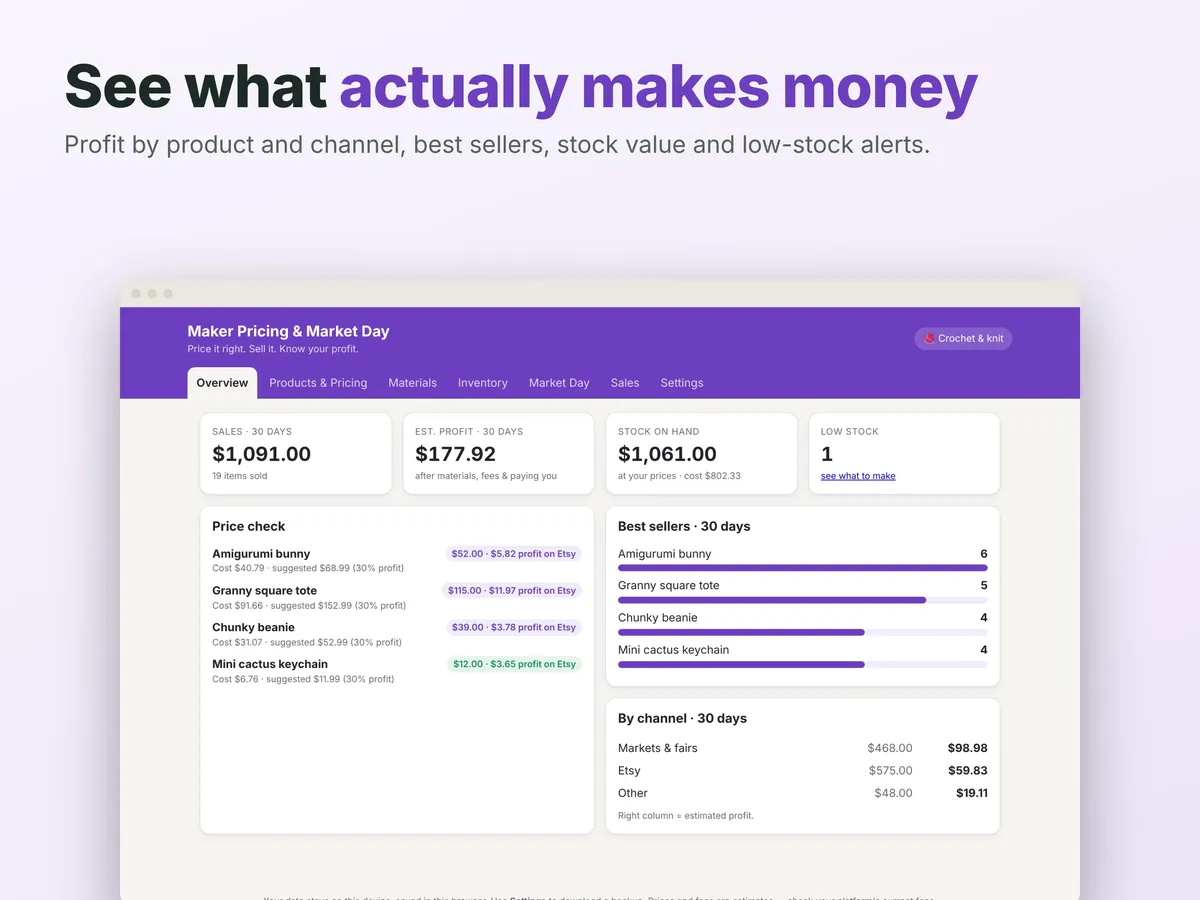Click Markets & fairs channel row

pos(802,748)
